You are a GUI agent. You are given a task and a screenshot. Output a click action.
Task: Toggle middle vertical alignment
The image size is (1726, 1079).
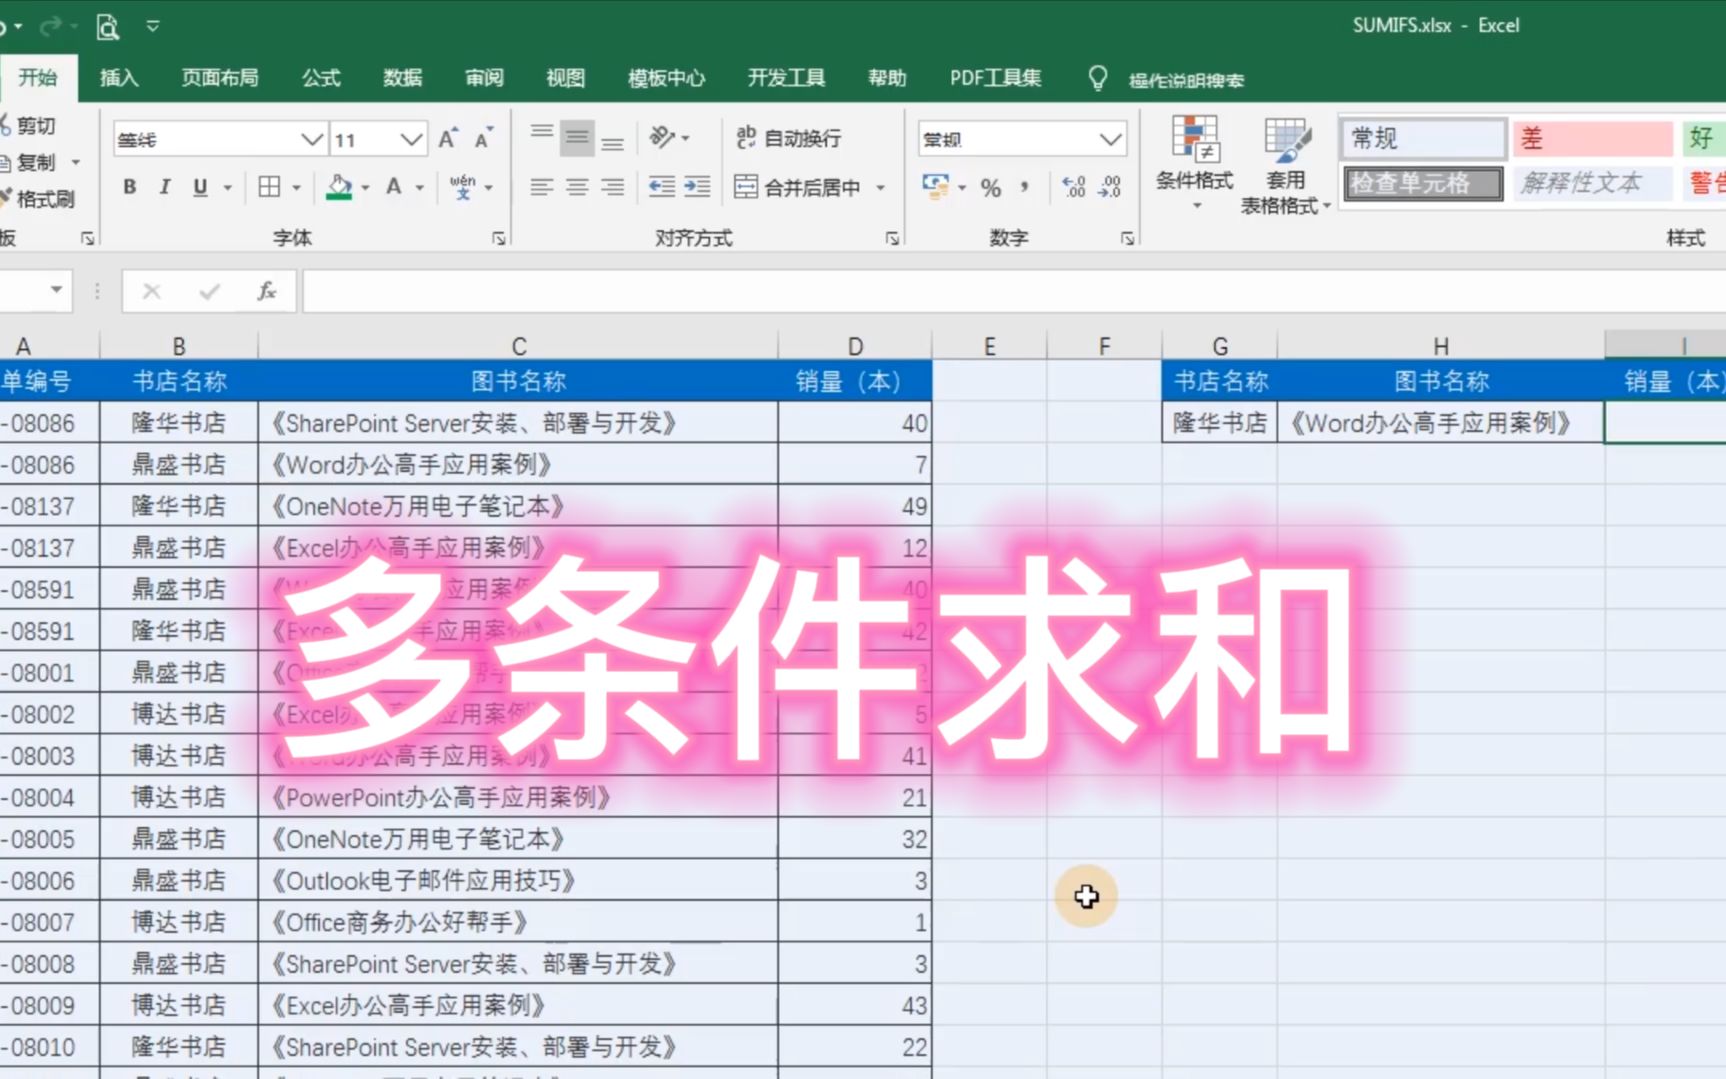coord(577,138)
